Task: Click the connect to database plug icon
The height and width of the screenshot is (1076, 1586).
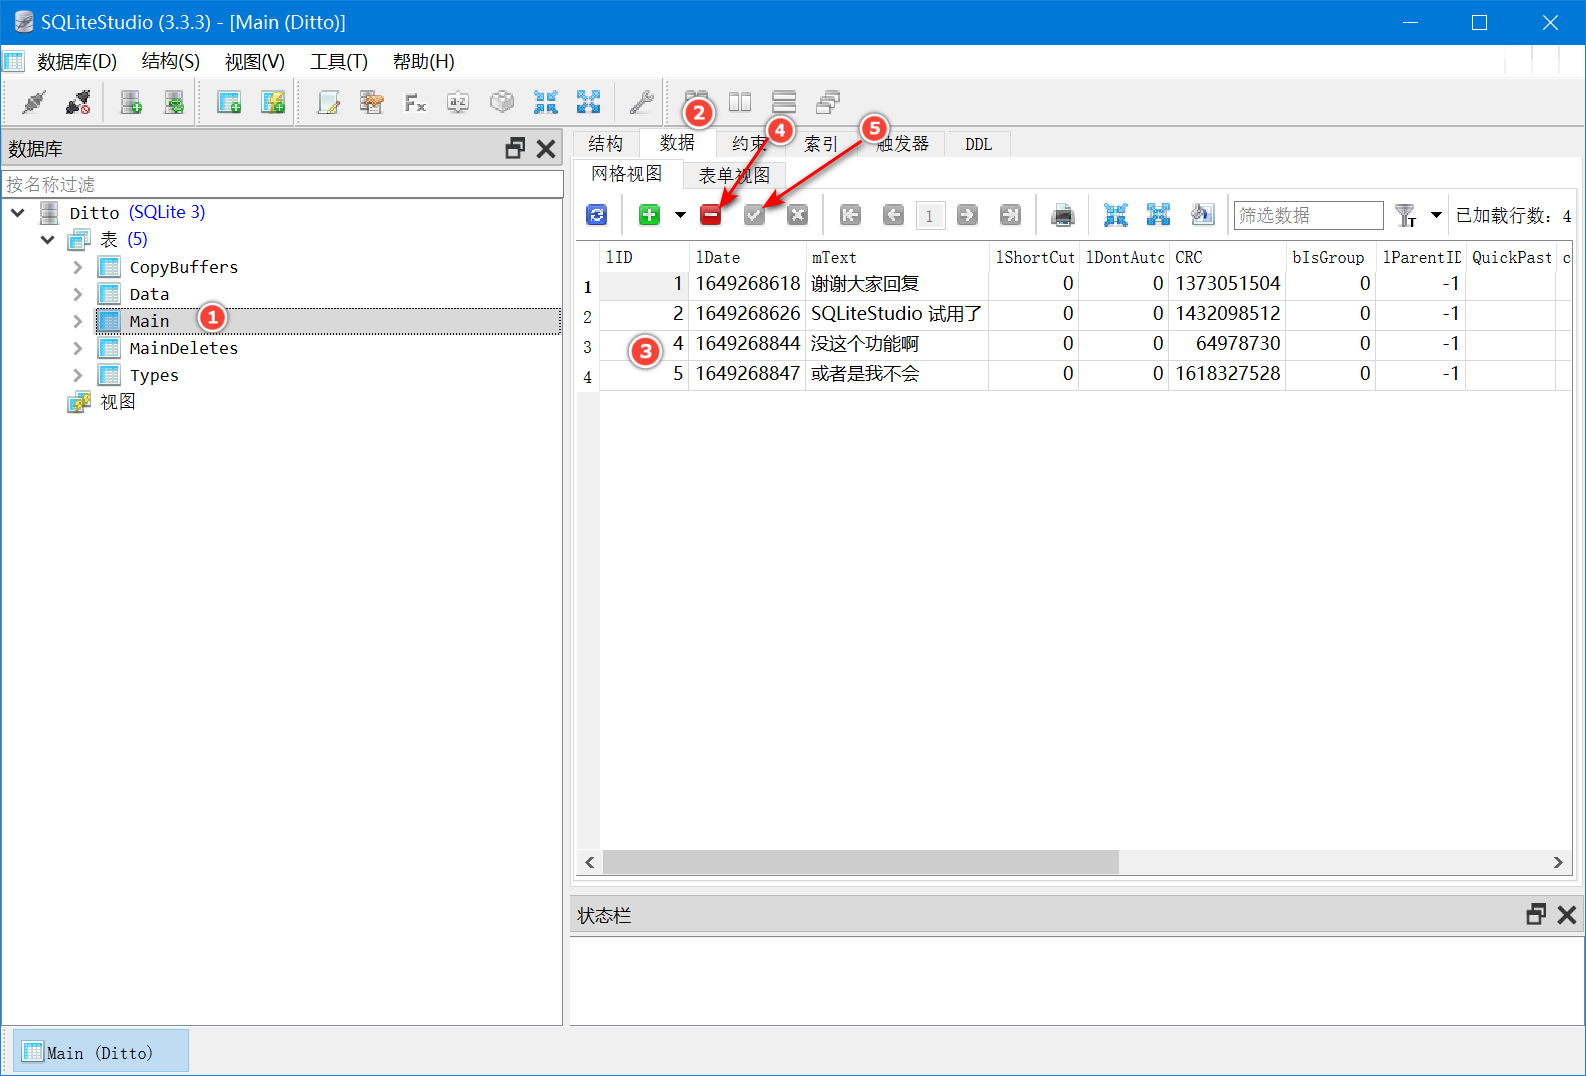Action: point(34,102)
